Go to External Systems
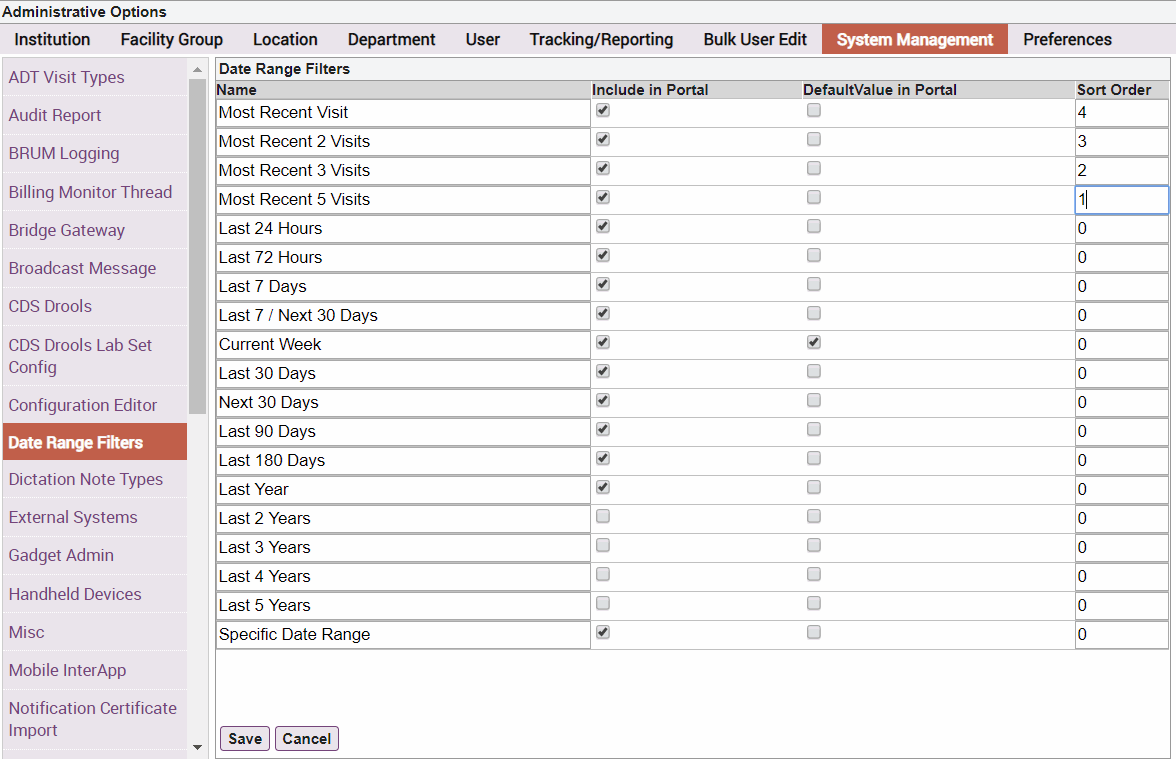Screen dimensions: 1176x759 pos(94,518)
